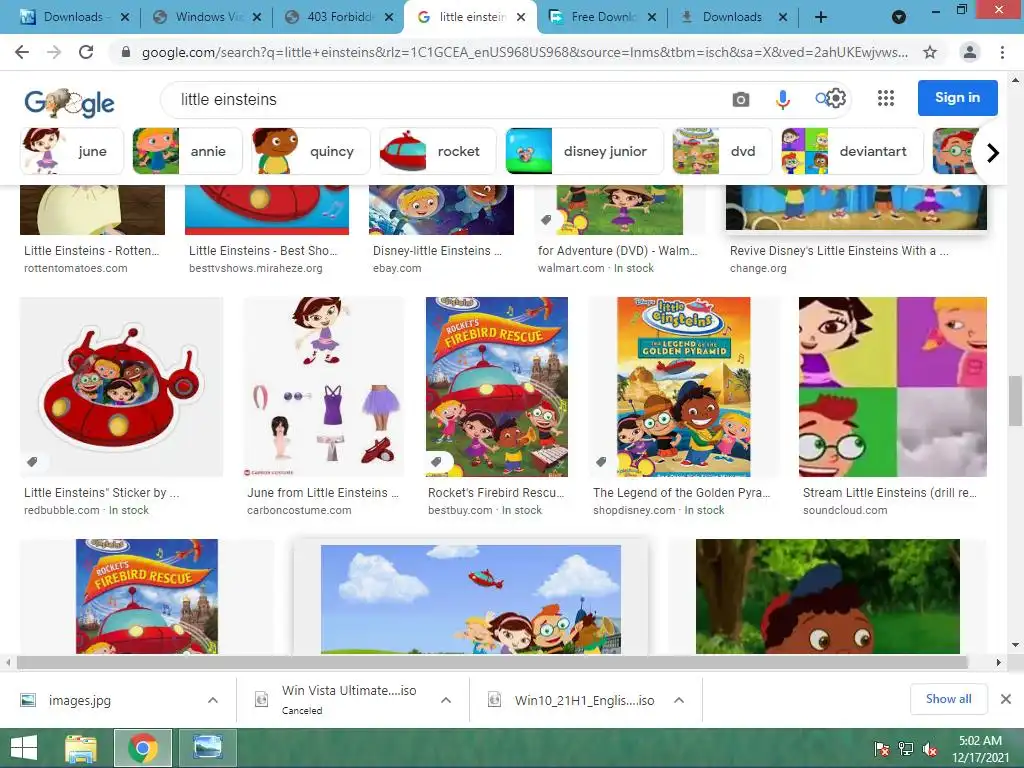Image resolution: width=1024 pixels, height=768 pixels.
Task: Filter results by quincy chip
Action: tap(312, 152)
